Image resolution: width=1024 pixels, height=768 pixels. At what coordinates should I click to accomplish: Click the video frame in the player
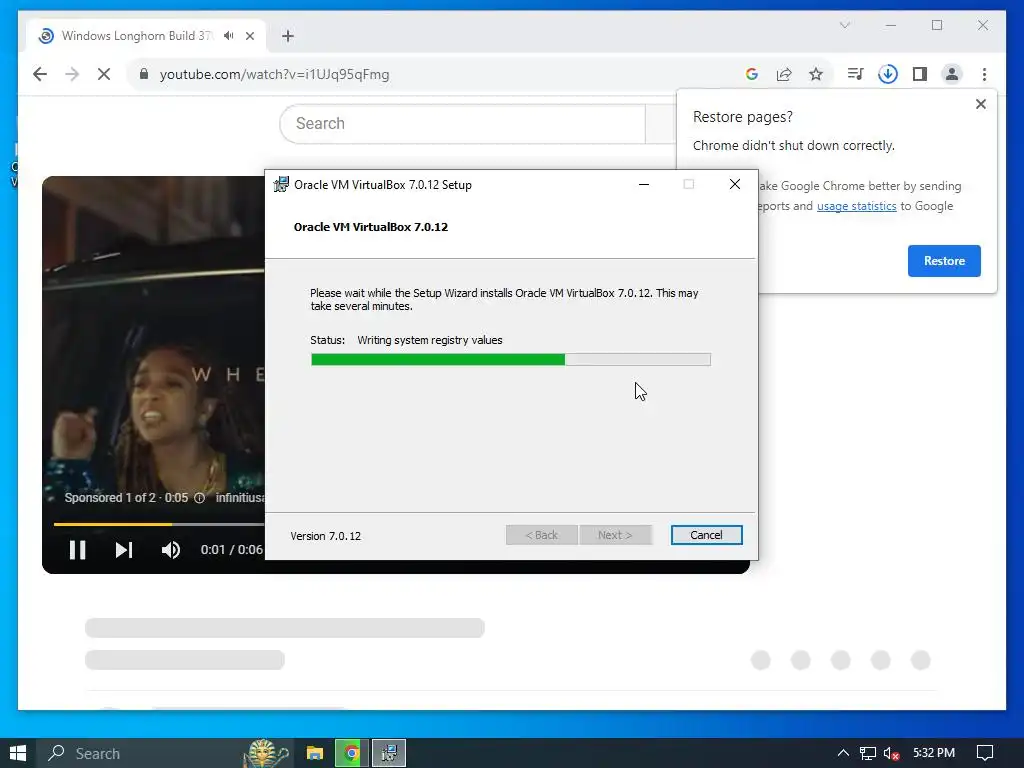point(153,340)
